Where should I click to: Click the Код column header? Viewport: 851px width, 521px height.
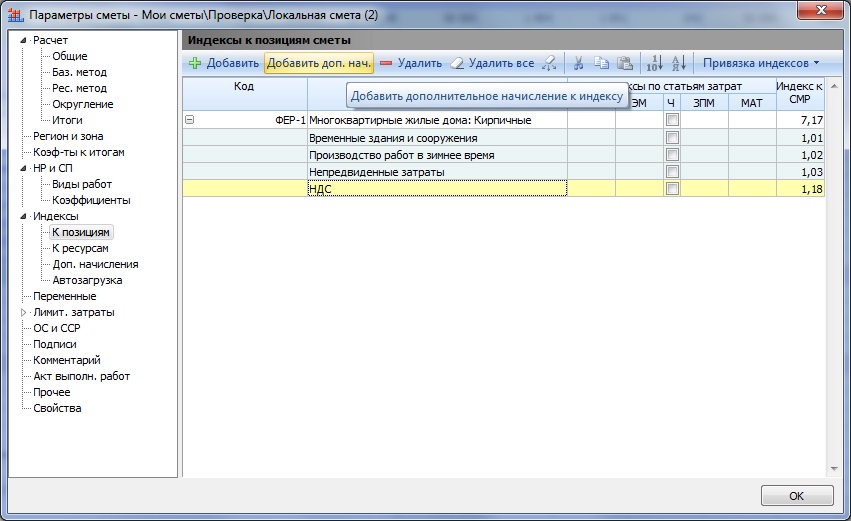pos(244,94)
